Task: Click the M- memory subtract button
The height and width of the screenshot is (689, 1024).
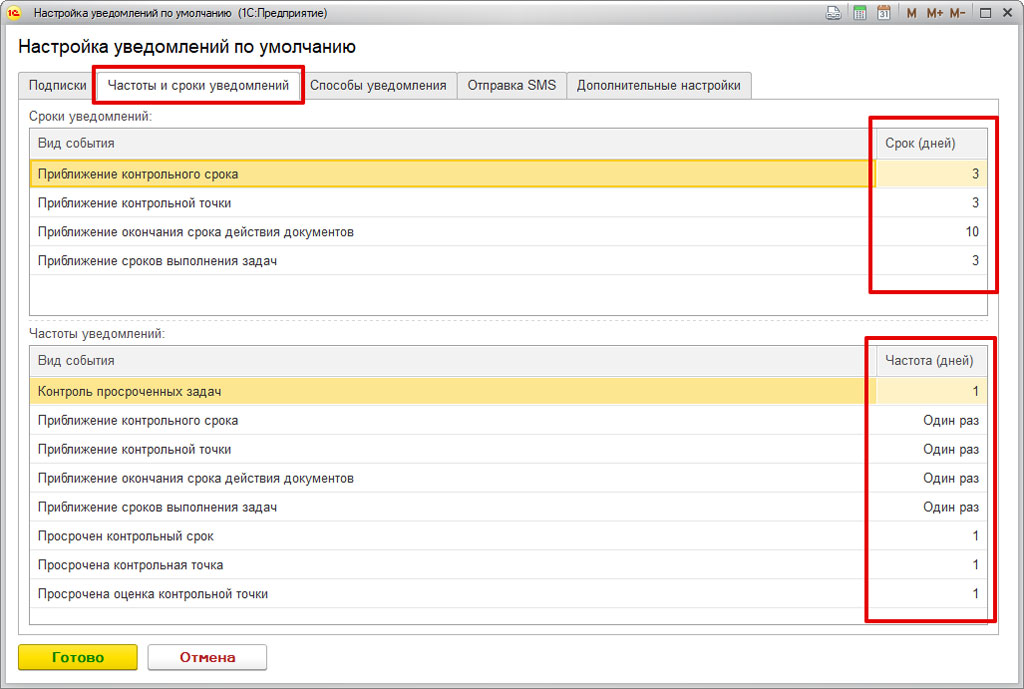Action: 957,13
